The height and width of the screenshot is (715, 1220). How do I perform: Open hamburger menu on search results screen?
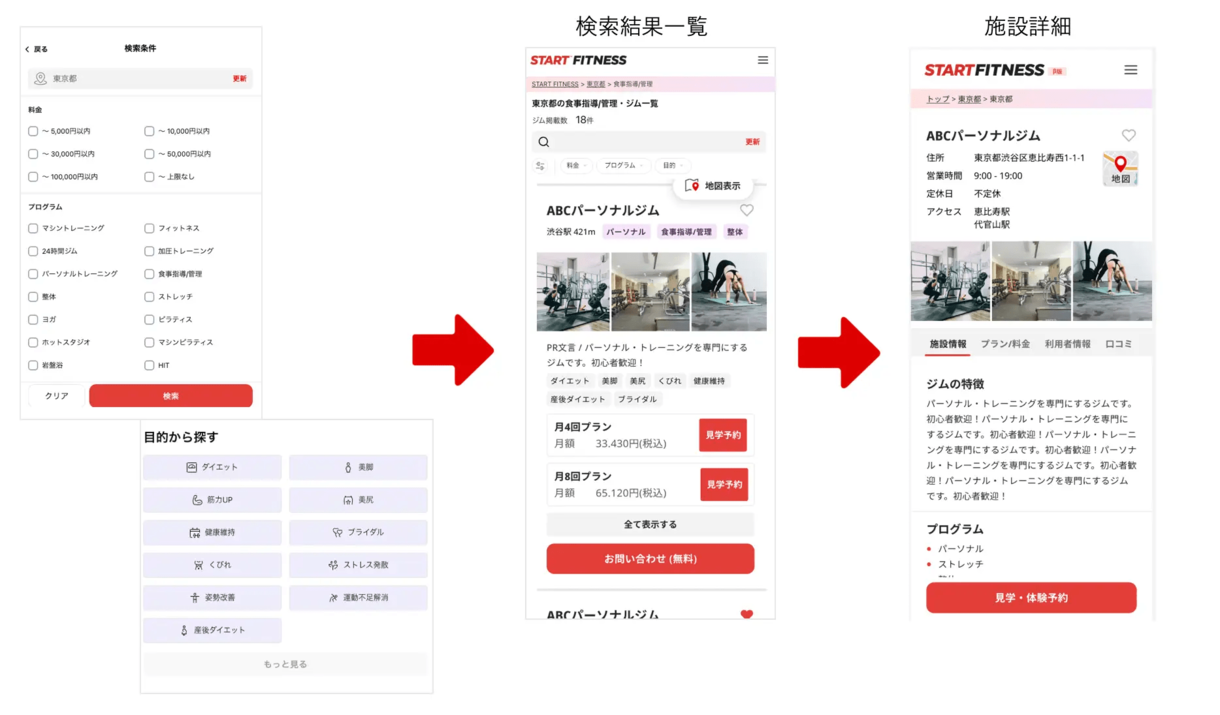[763, 60]
